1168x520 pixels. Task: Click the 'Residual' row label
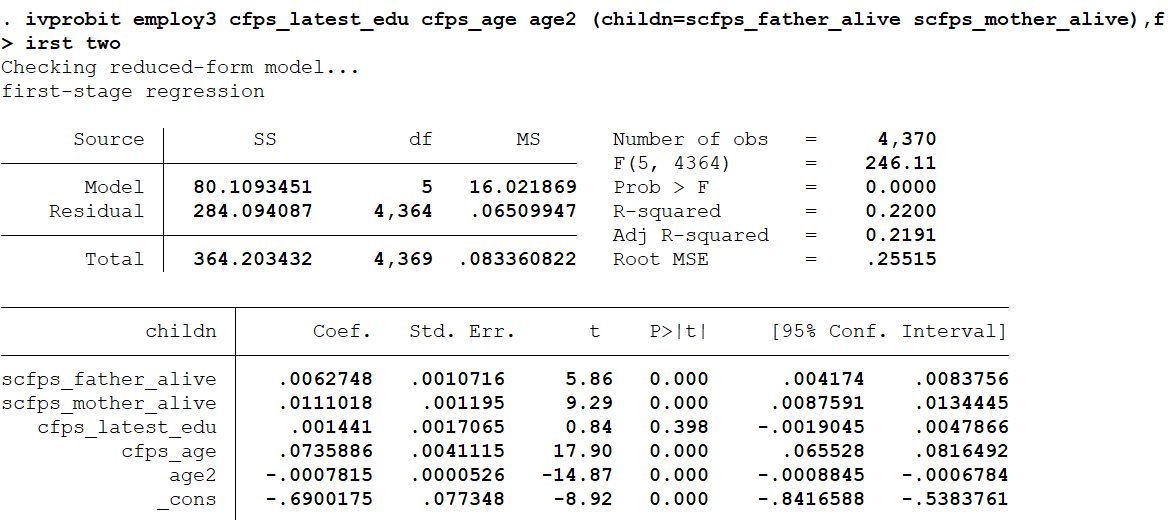[x=96, y=211]
